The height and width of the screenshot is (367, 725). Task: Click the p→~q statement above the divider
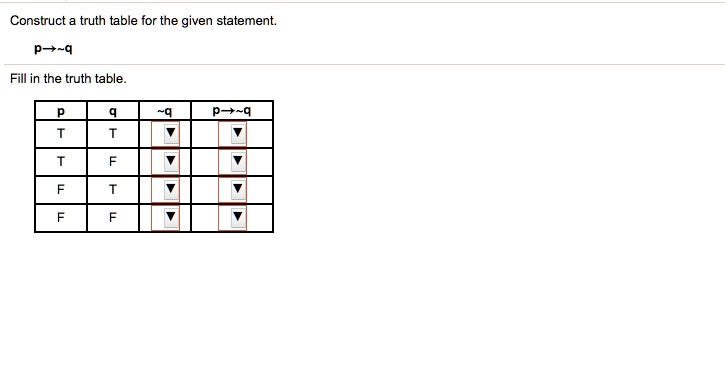(53, 49)
